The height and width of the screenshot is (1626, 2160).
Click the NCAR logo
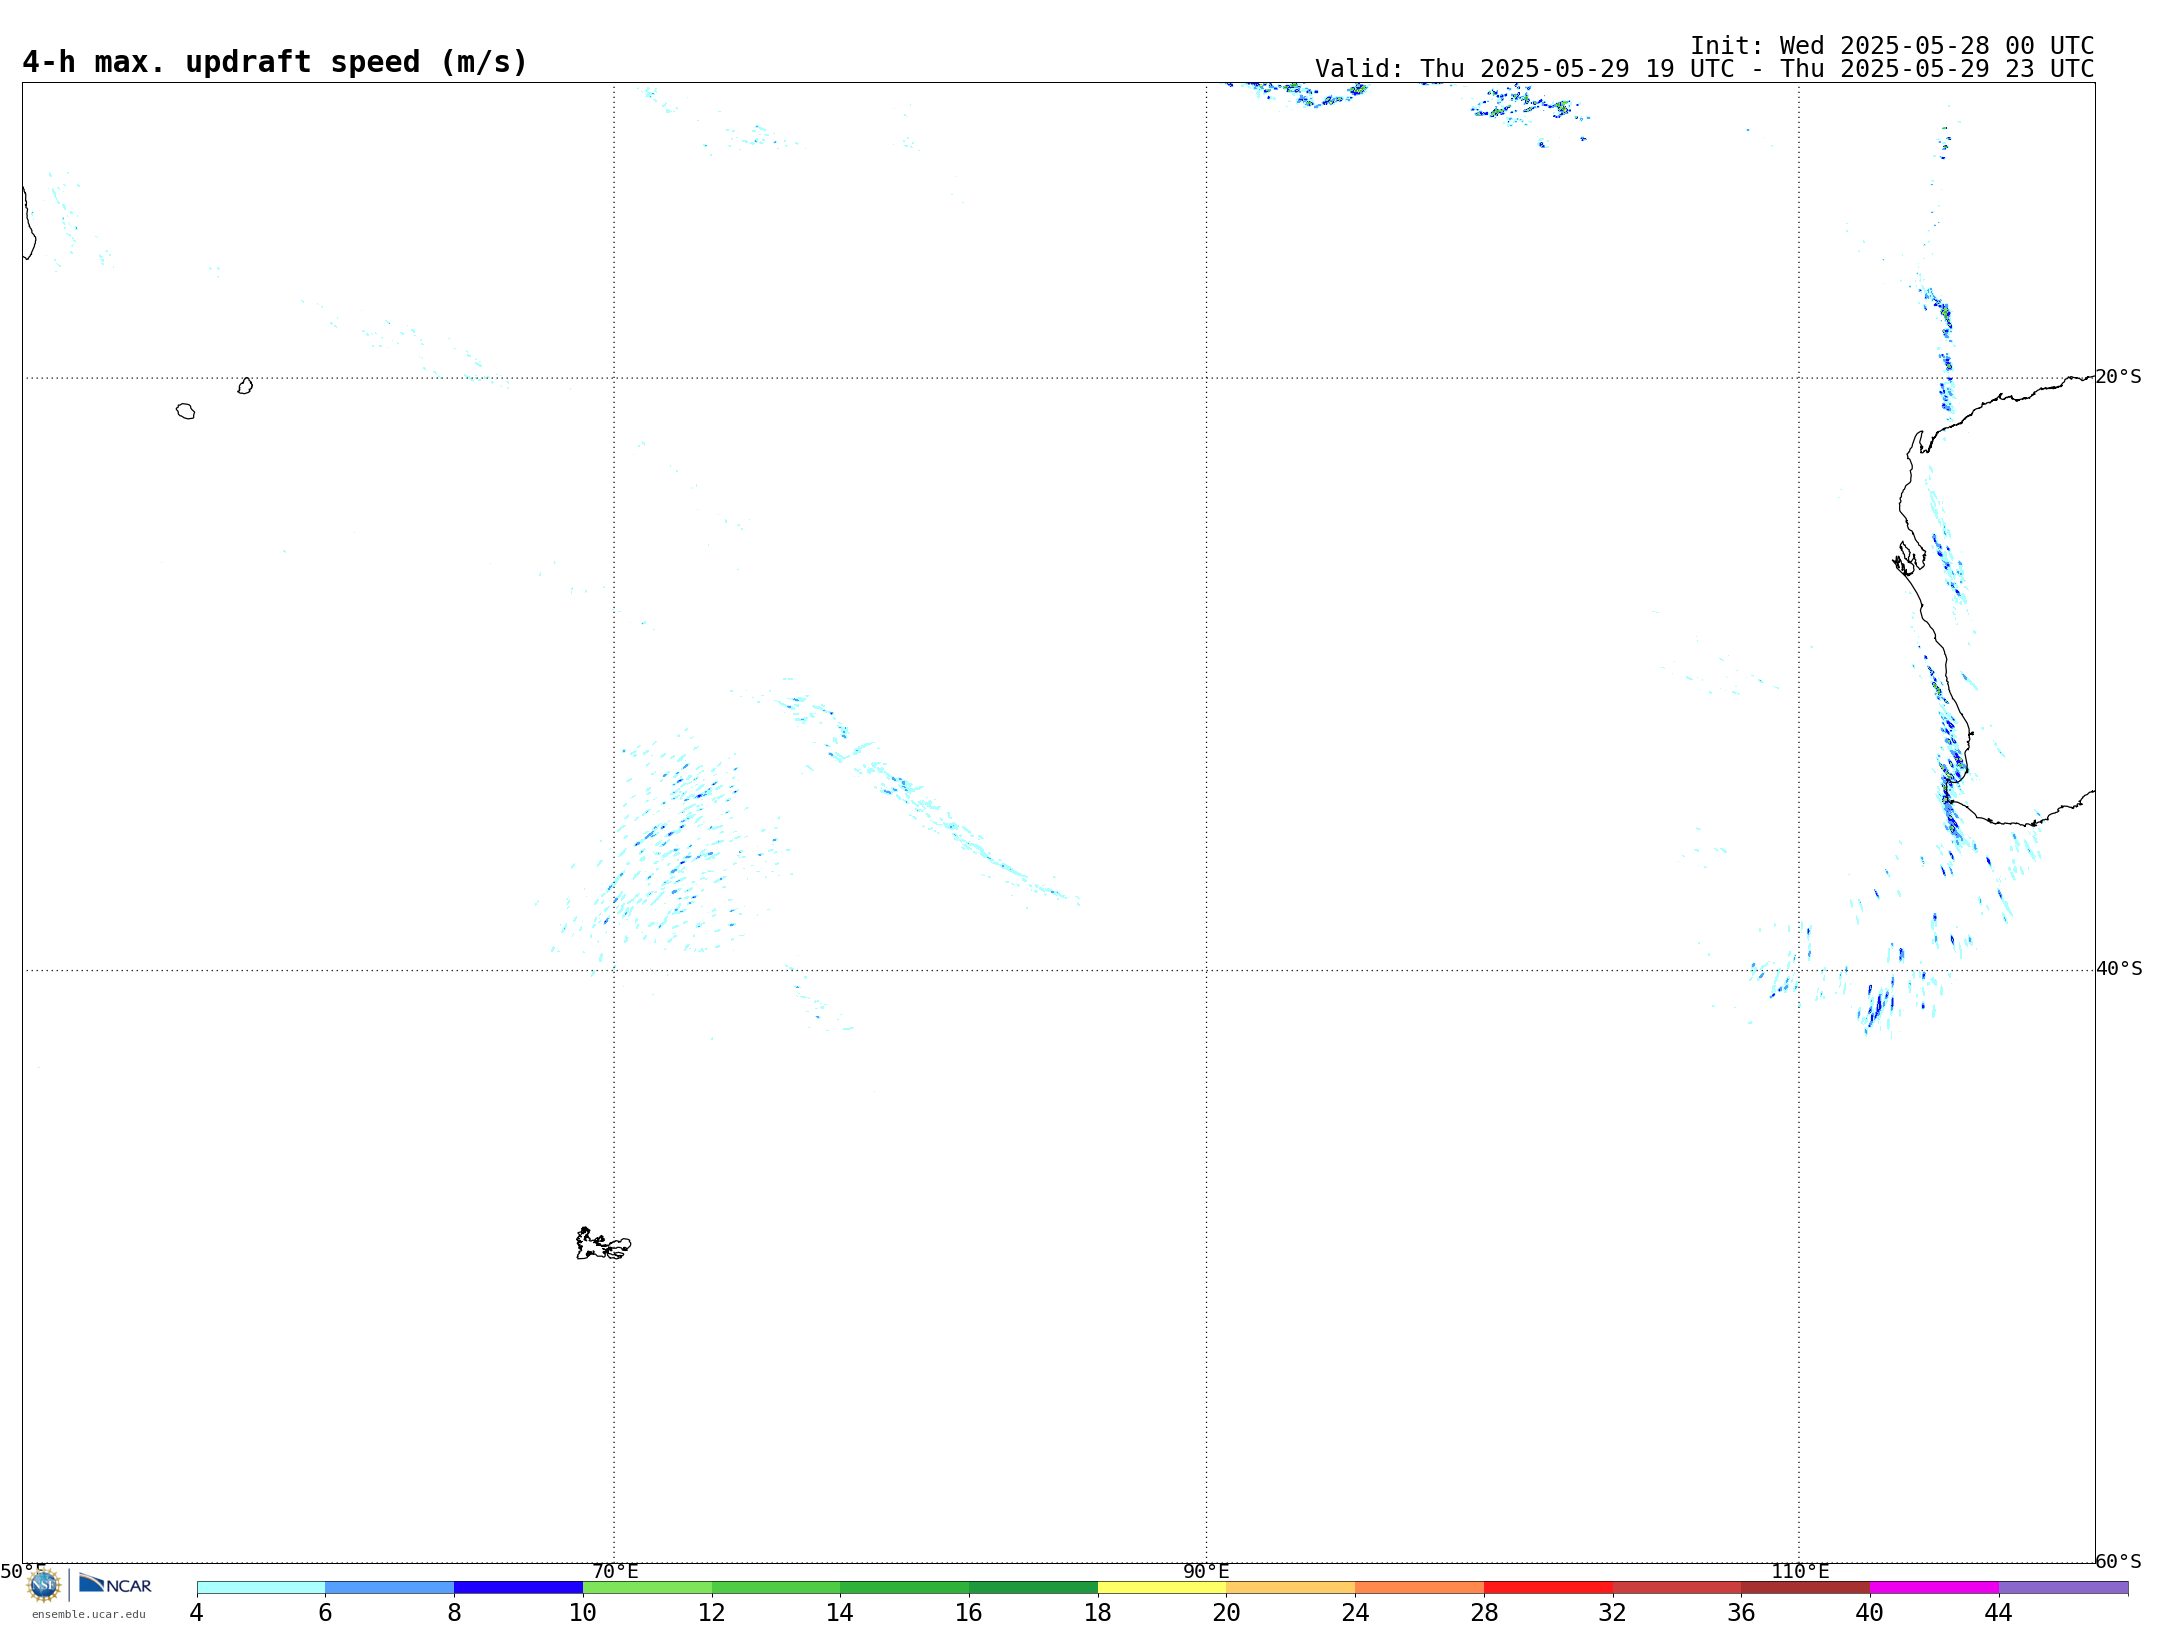[x=115, y=1584]
